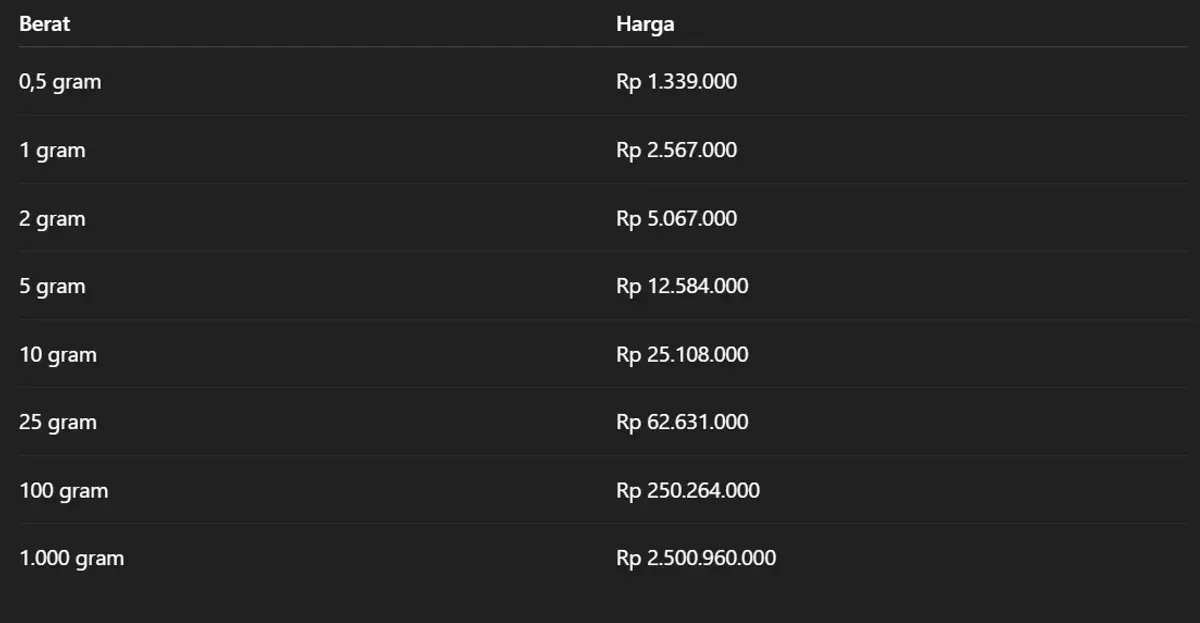Click the Rp prefix of the 0,5 gram price
The image size is (1200, 623).
pyautogui.click(x=628, y=83)
